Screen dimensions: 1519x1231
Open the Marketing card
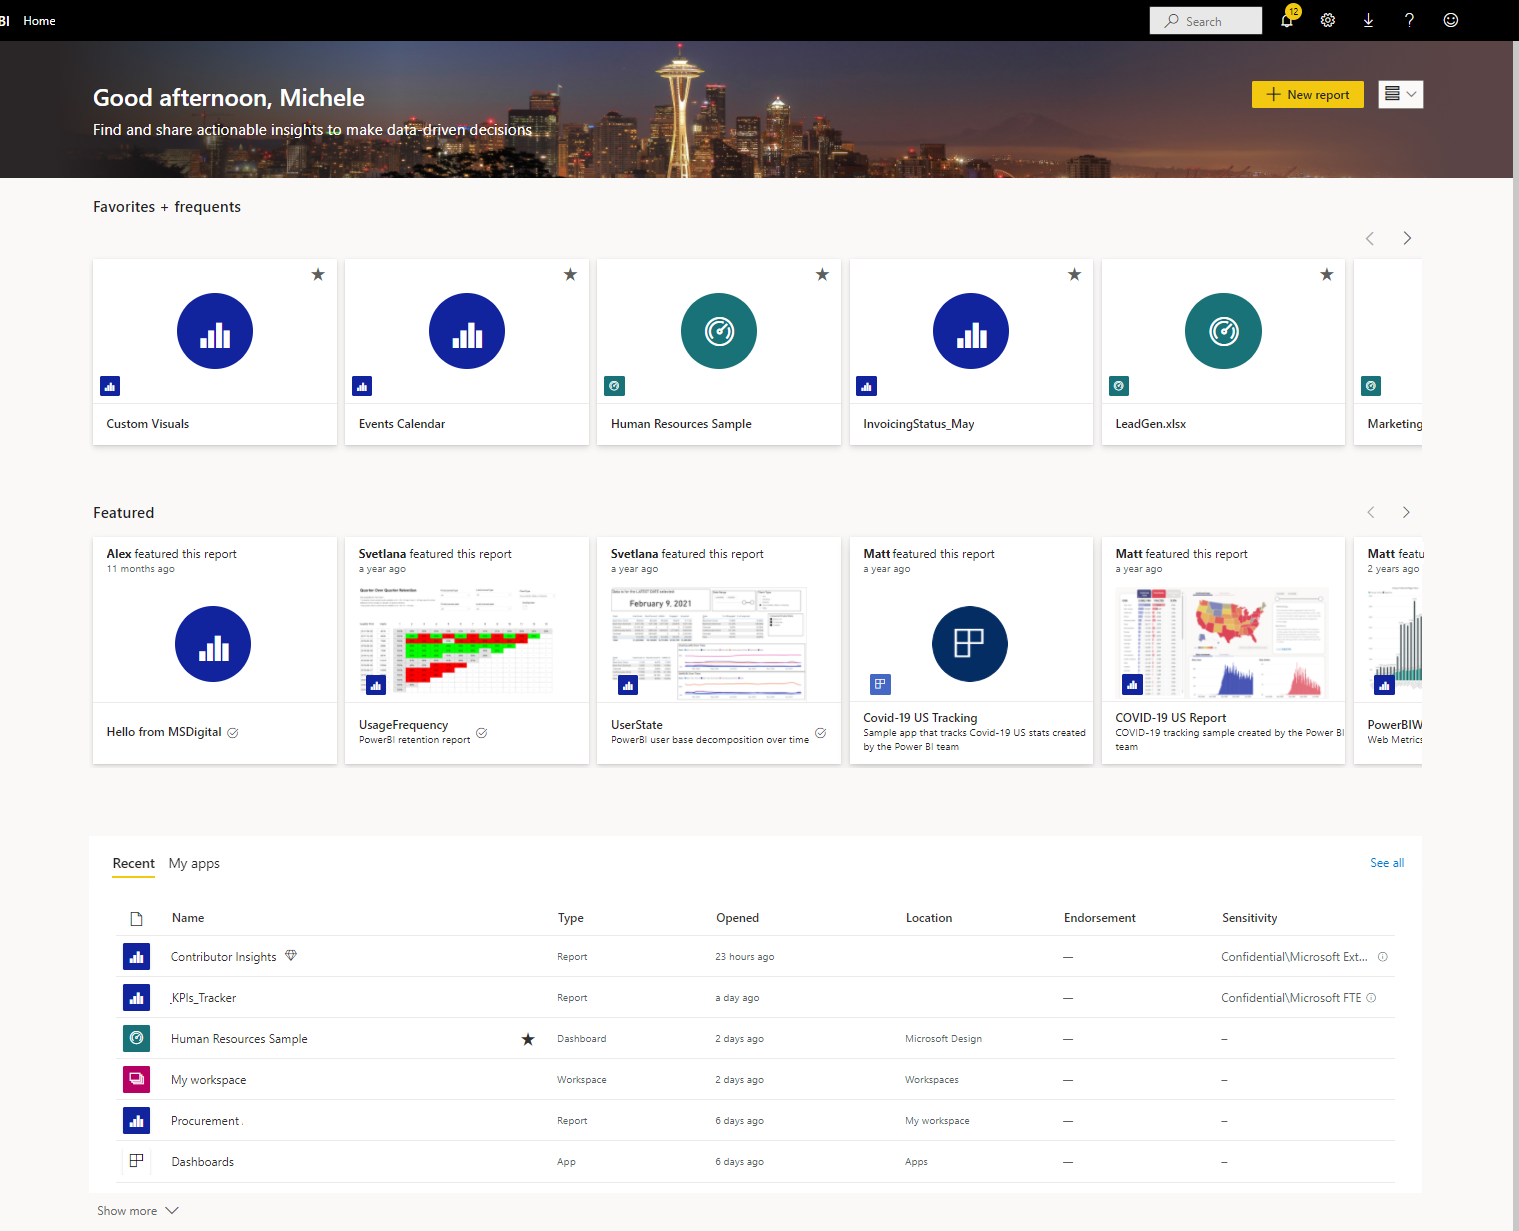[1388, 352]
